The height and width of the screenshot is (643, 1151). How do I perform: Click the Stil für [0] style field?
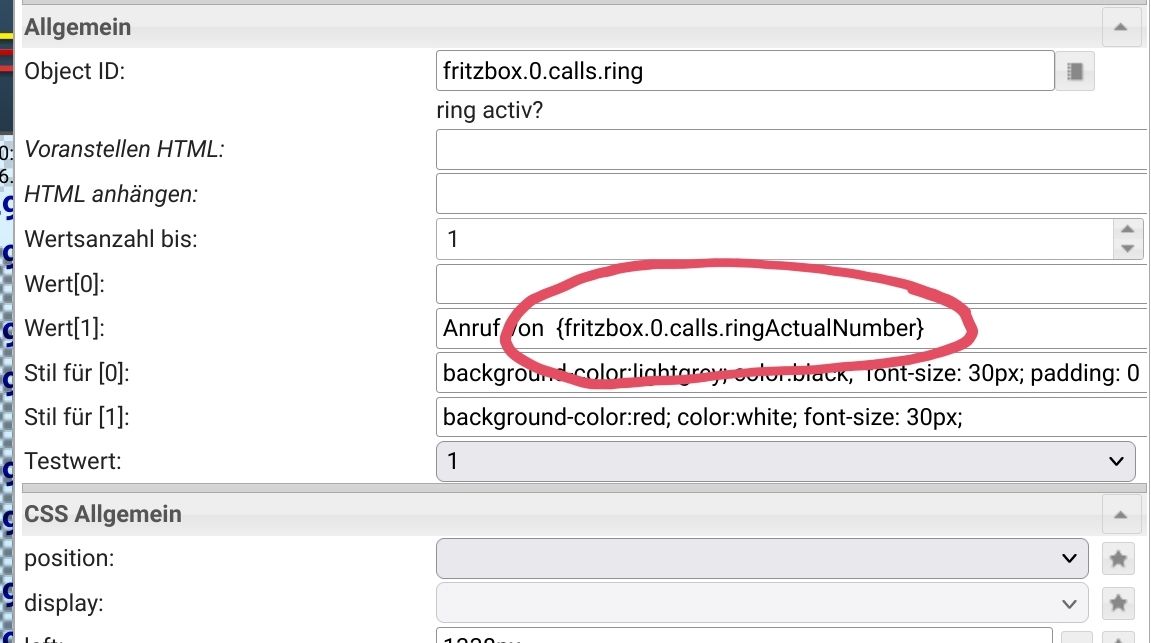pyautogui.click(x=790, y=374)
